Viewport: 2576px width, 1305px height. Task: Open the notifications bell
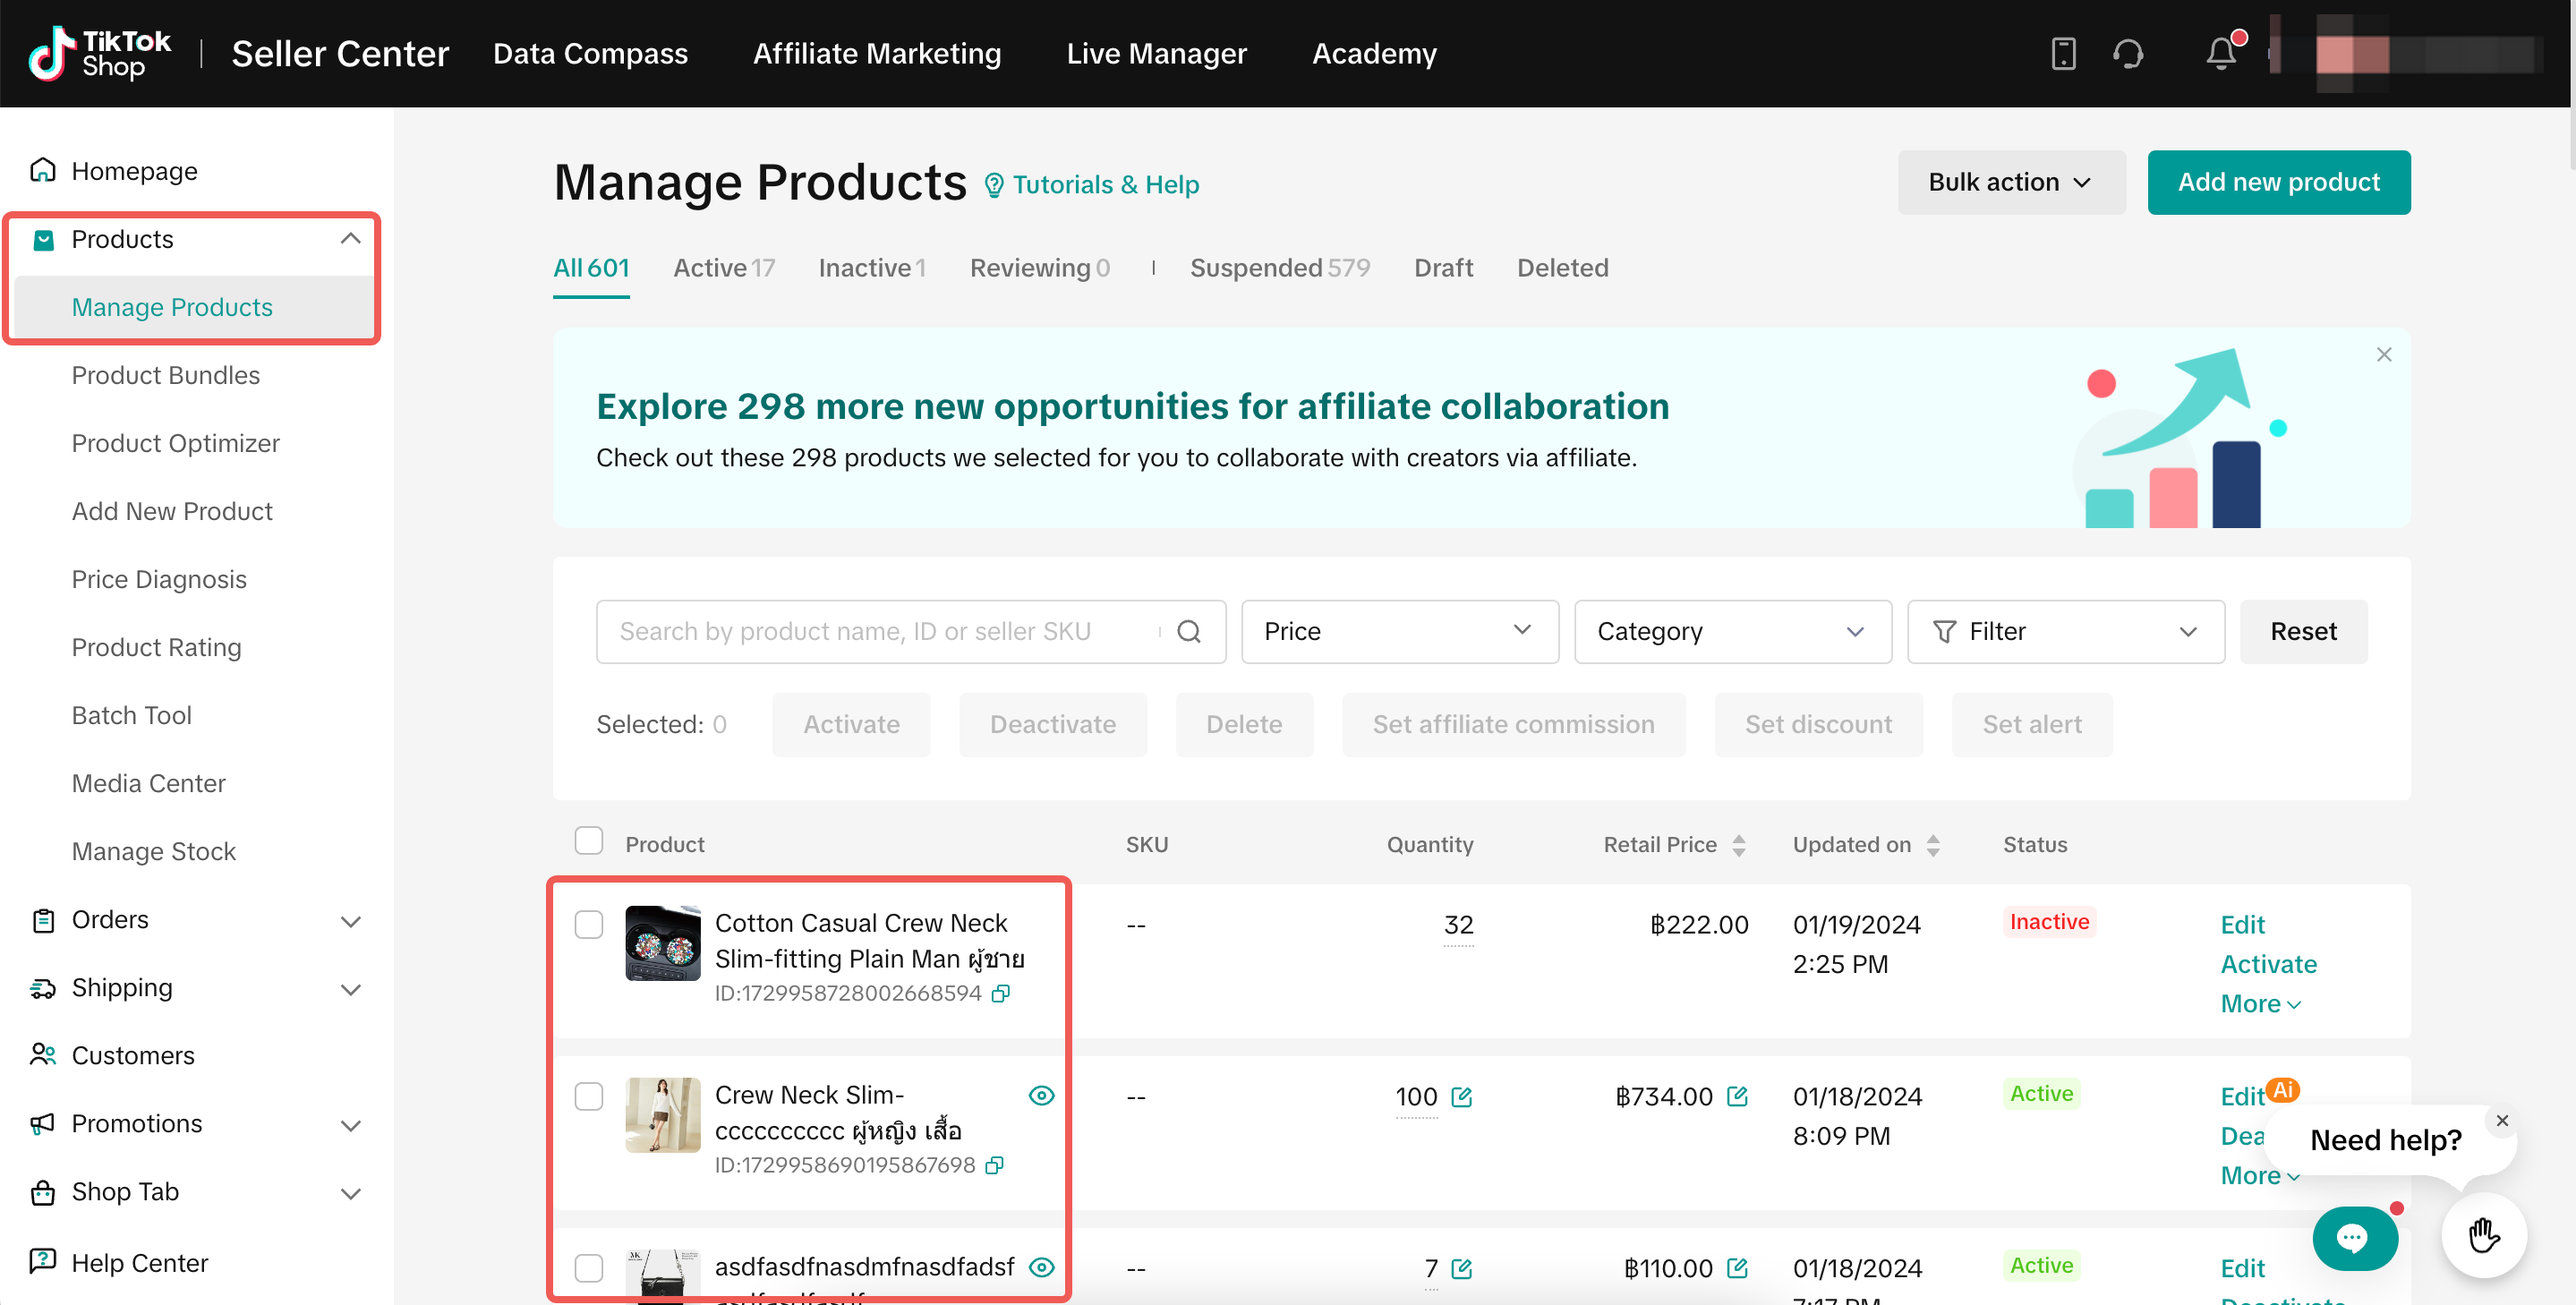2221,53
